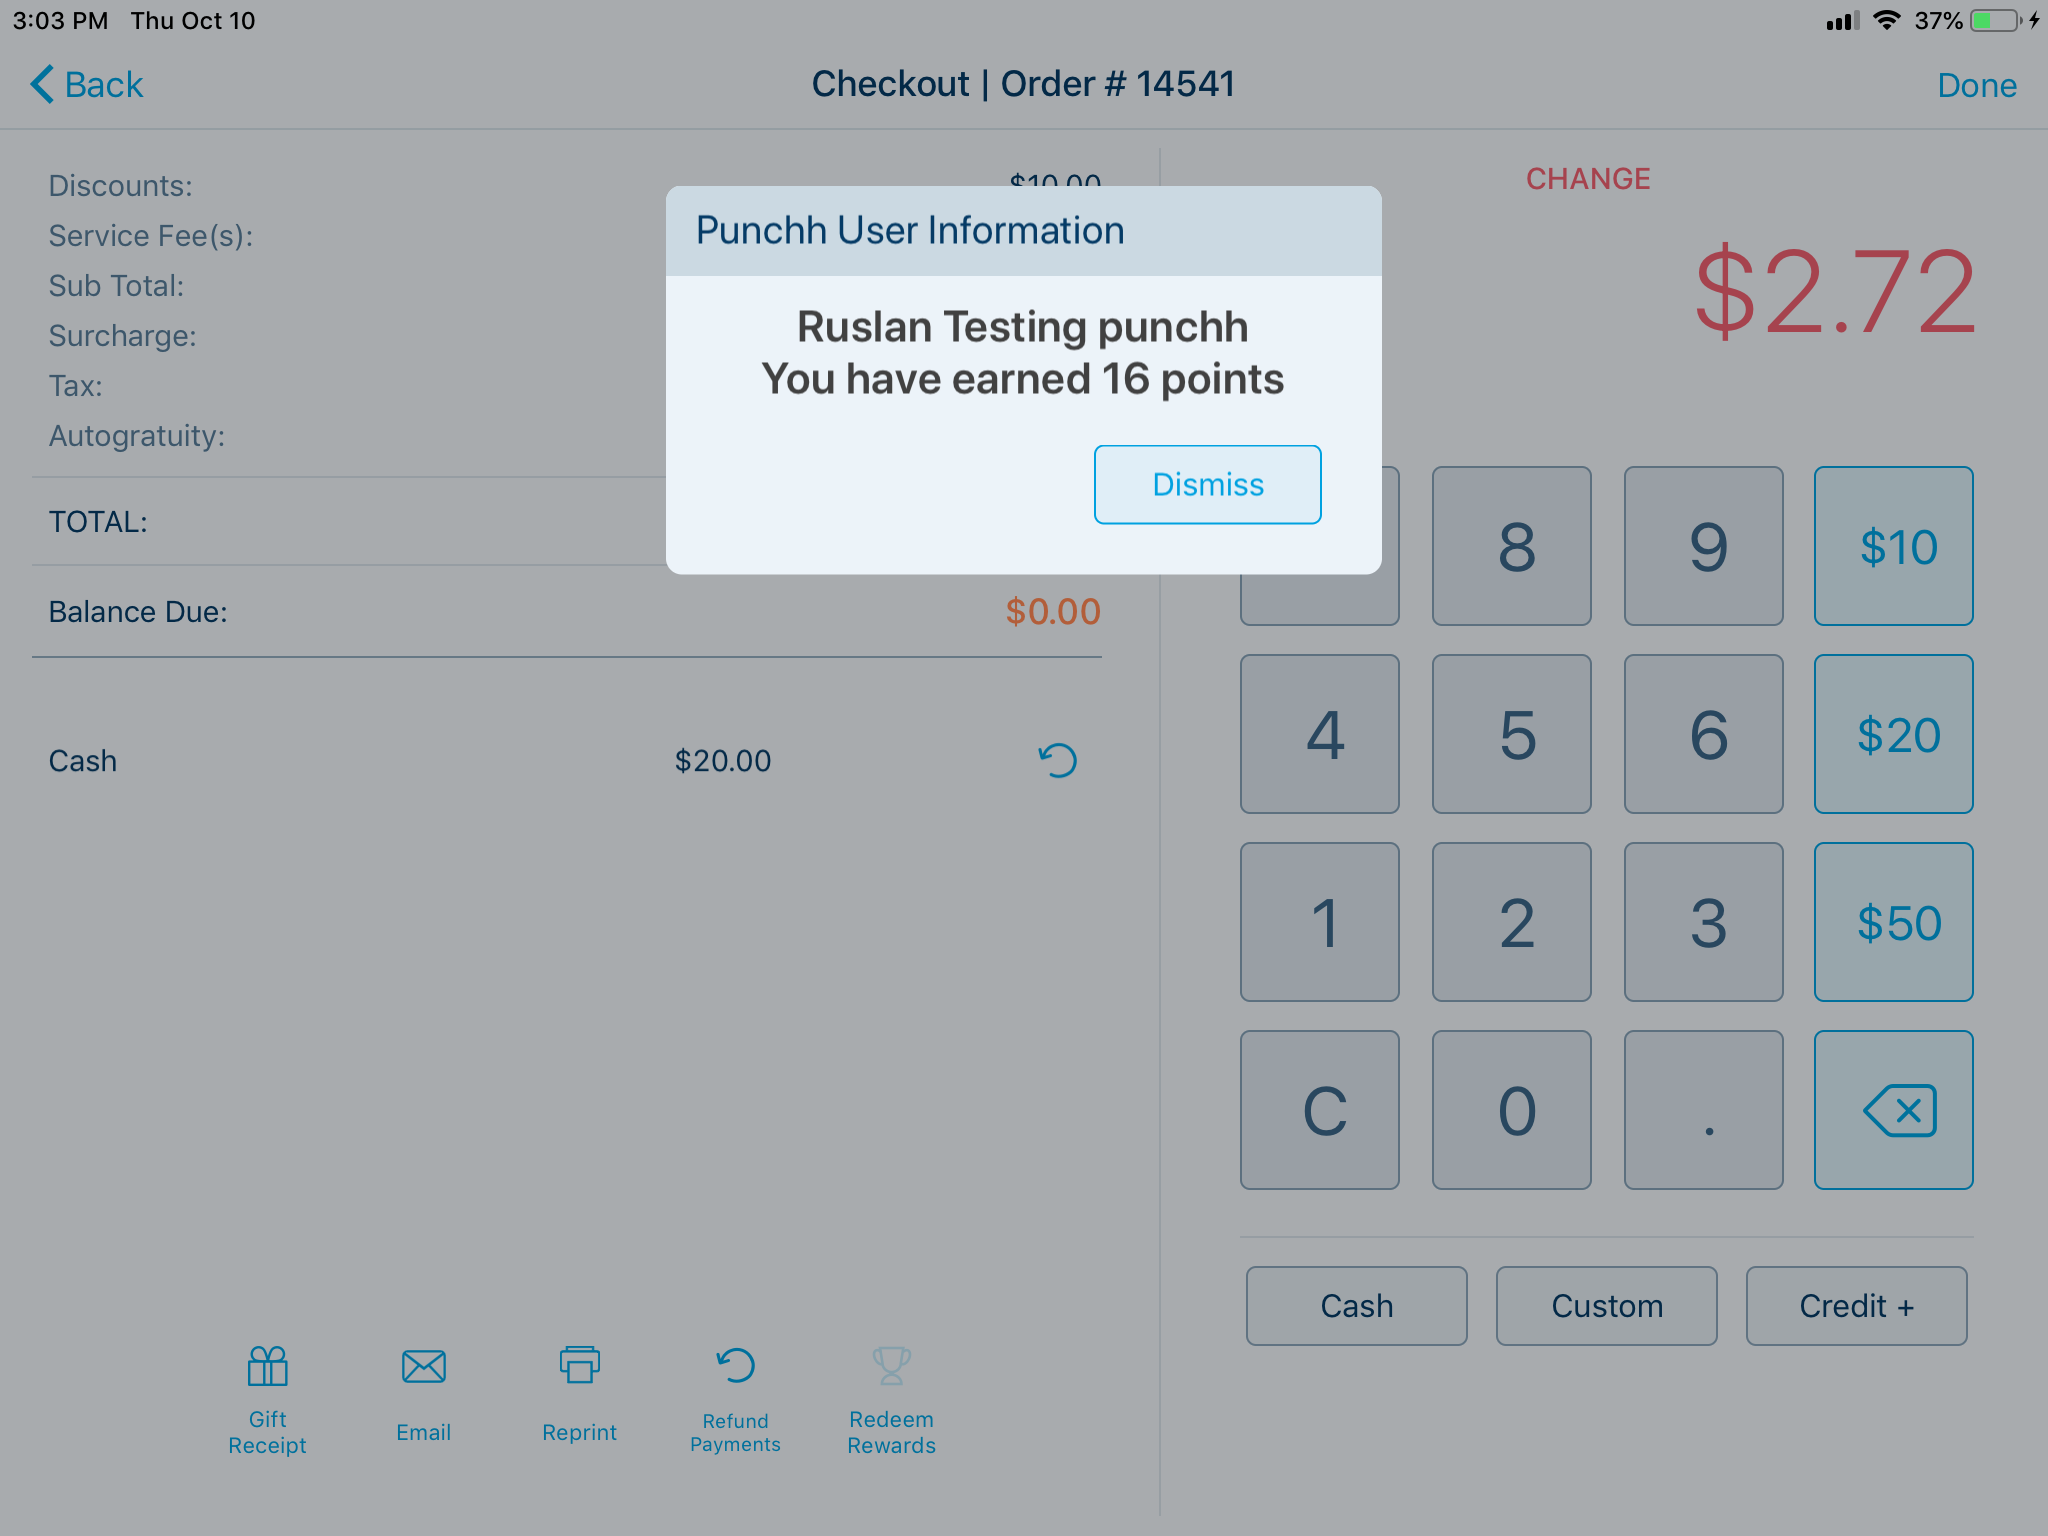The width and height of the screenshot is (2048, 1536).
Task: Select the Cash payment type
Action: click(1356, 1306)
